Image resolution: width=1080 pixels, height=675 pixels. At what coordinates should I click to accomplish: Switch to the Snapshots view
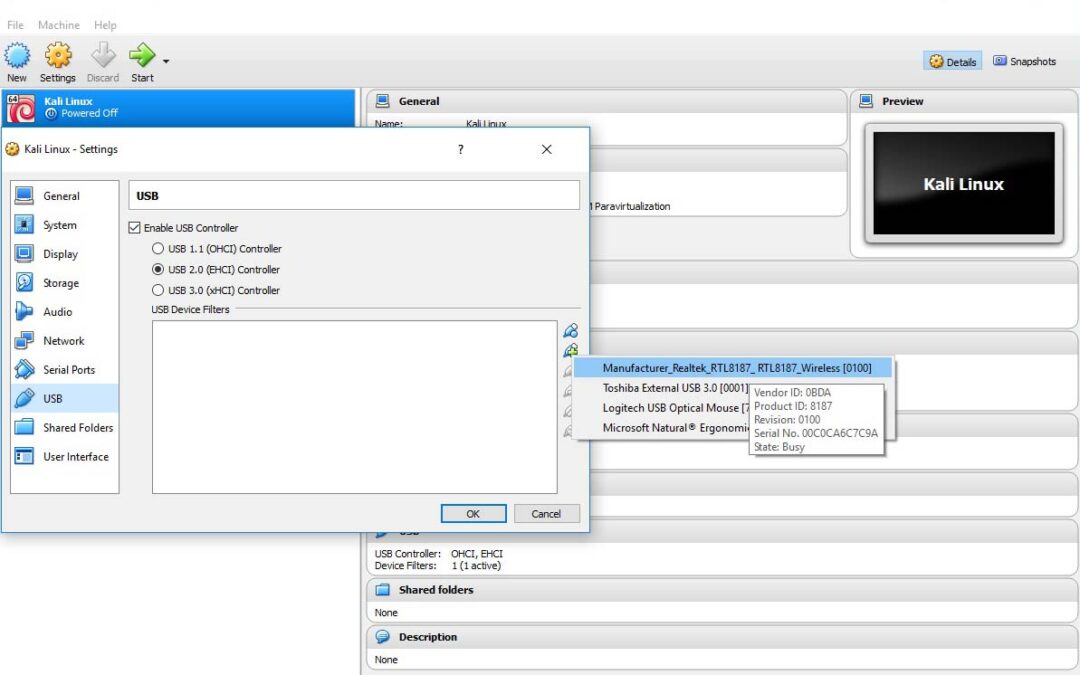(x=1024, y=61)
